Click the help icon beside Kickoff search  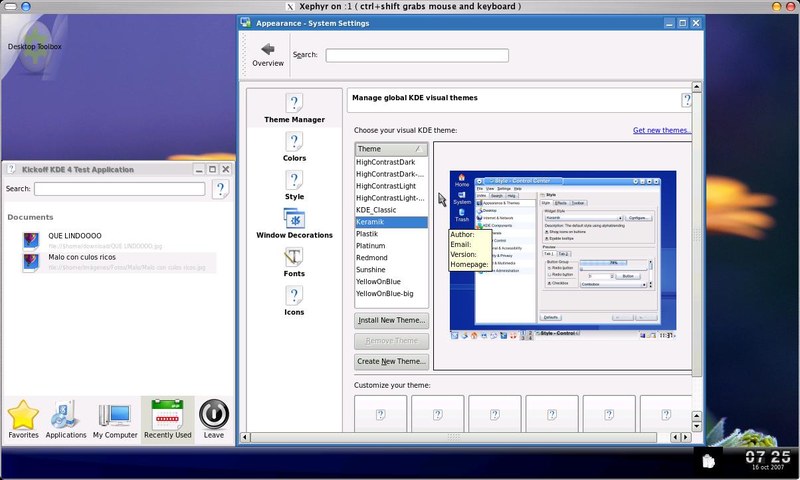point(220,189)
